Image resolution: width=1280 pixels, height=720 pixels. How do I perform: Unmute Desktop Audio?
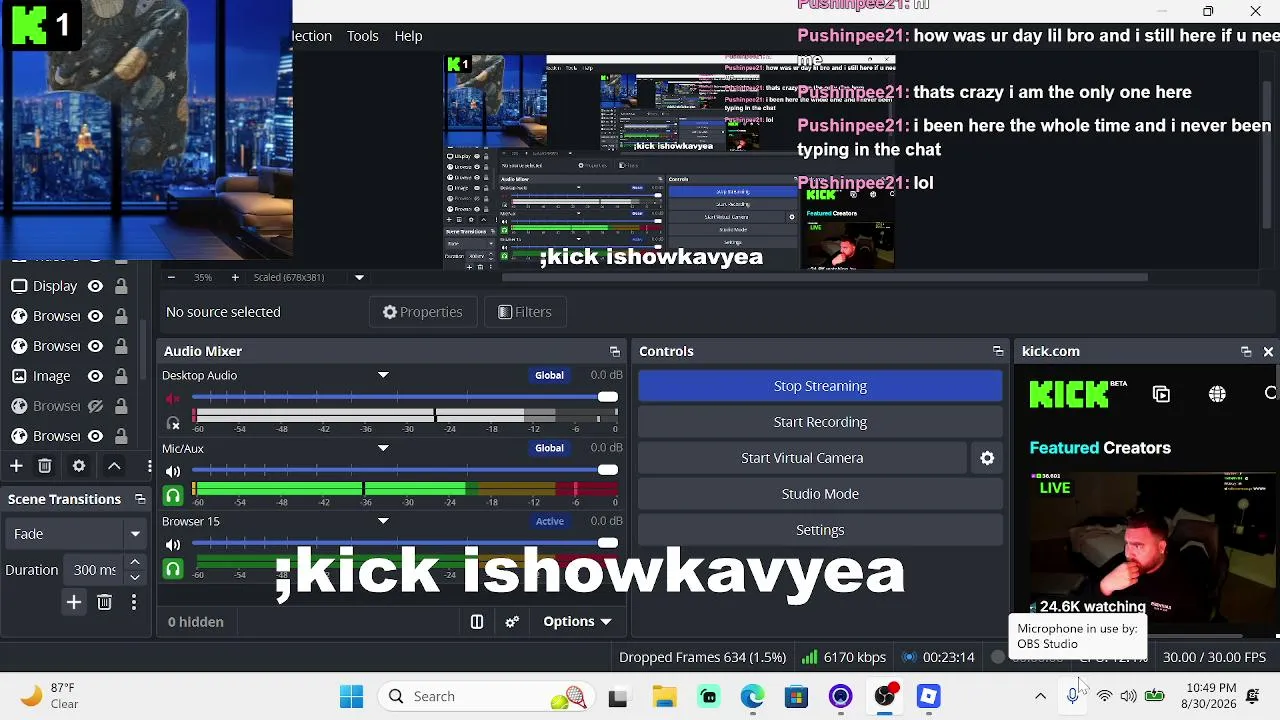point(173,399)
